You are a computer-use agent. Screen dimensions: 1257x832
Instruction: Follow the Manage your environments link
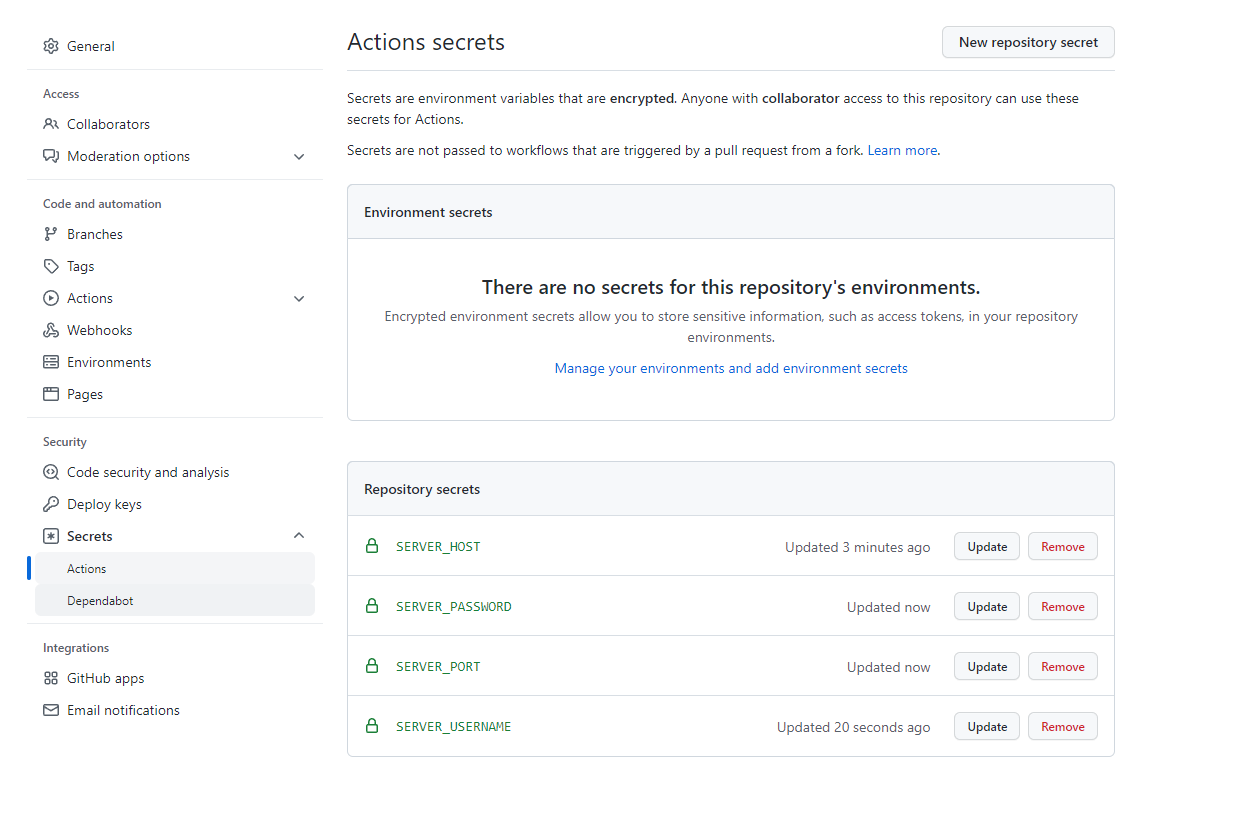[731, 368]
